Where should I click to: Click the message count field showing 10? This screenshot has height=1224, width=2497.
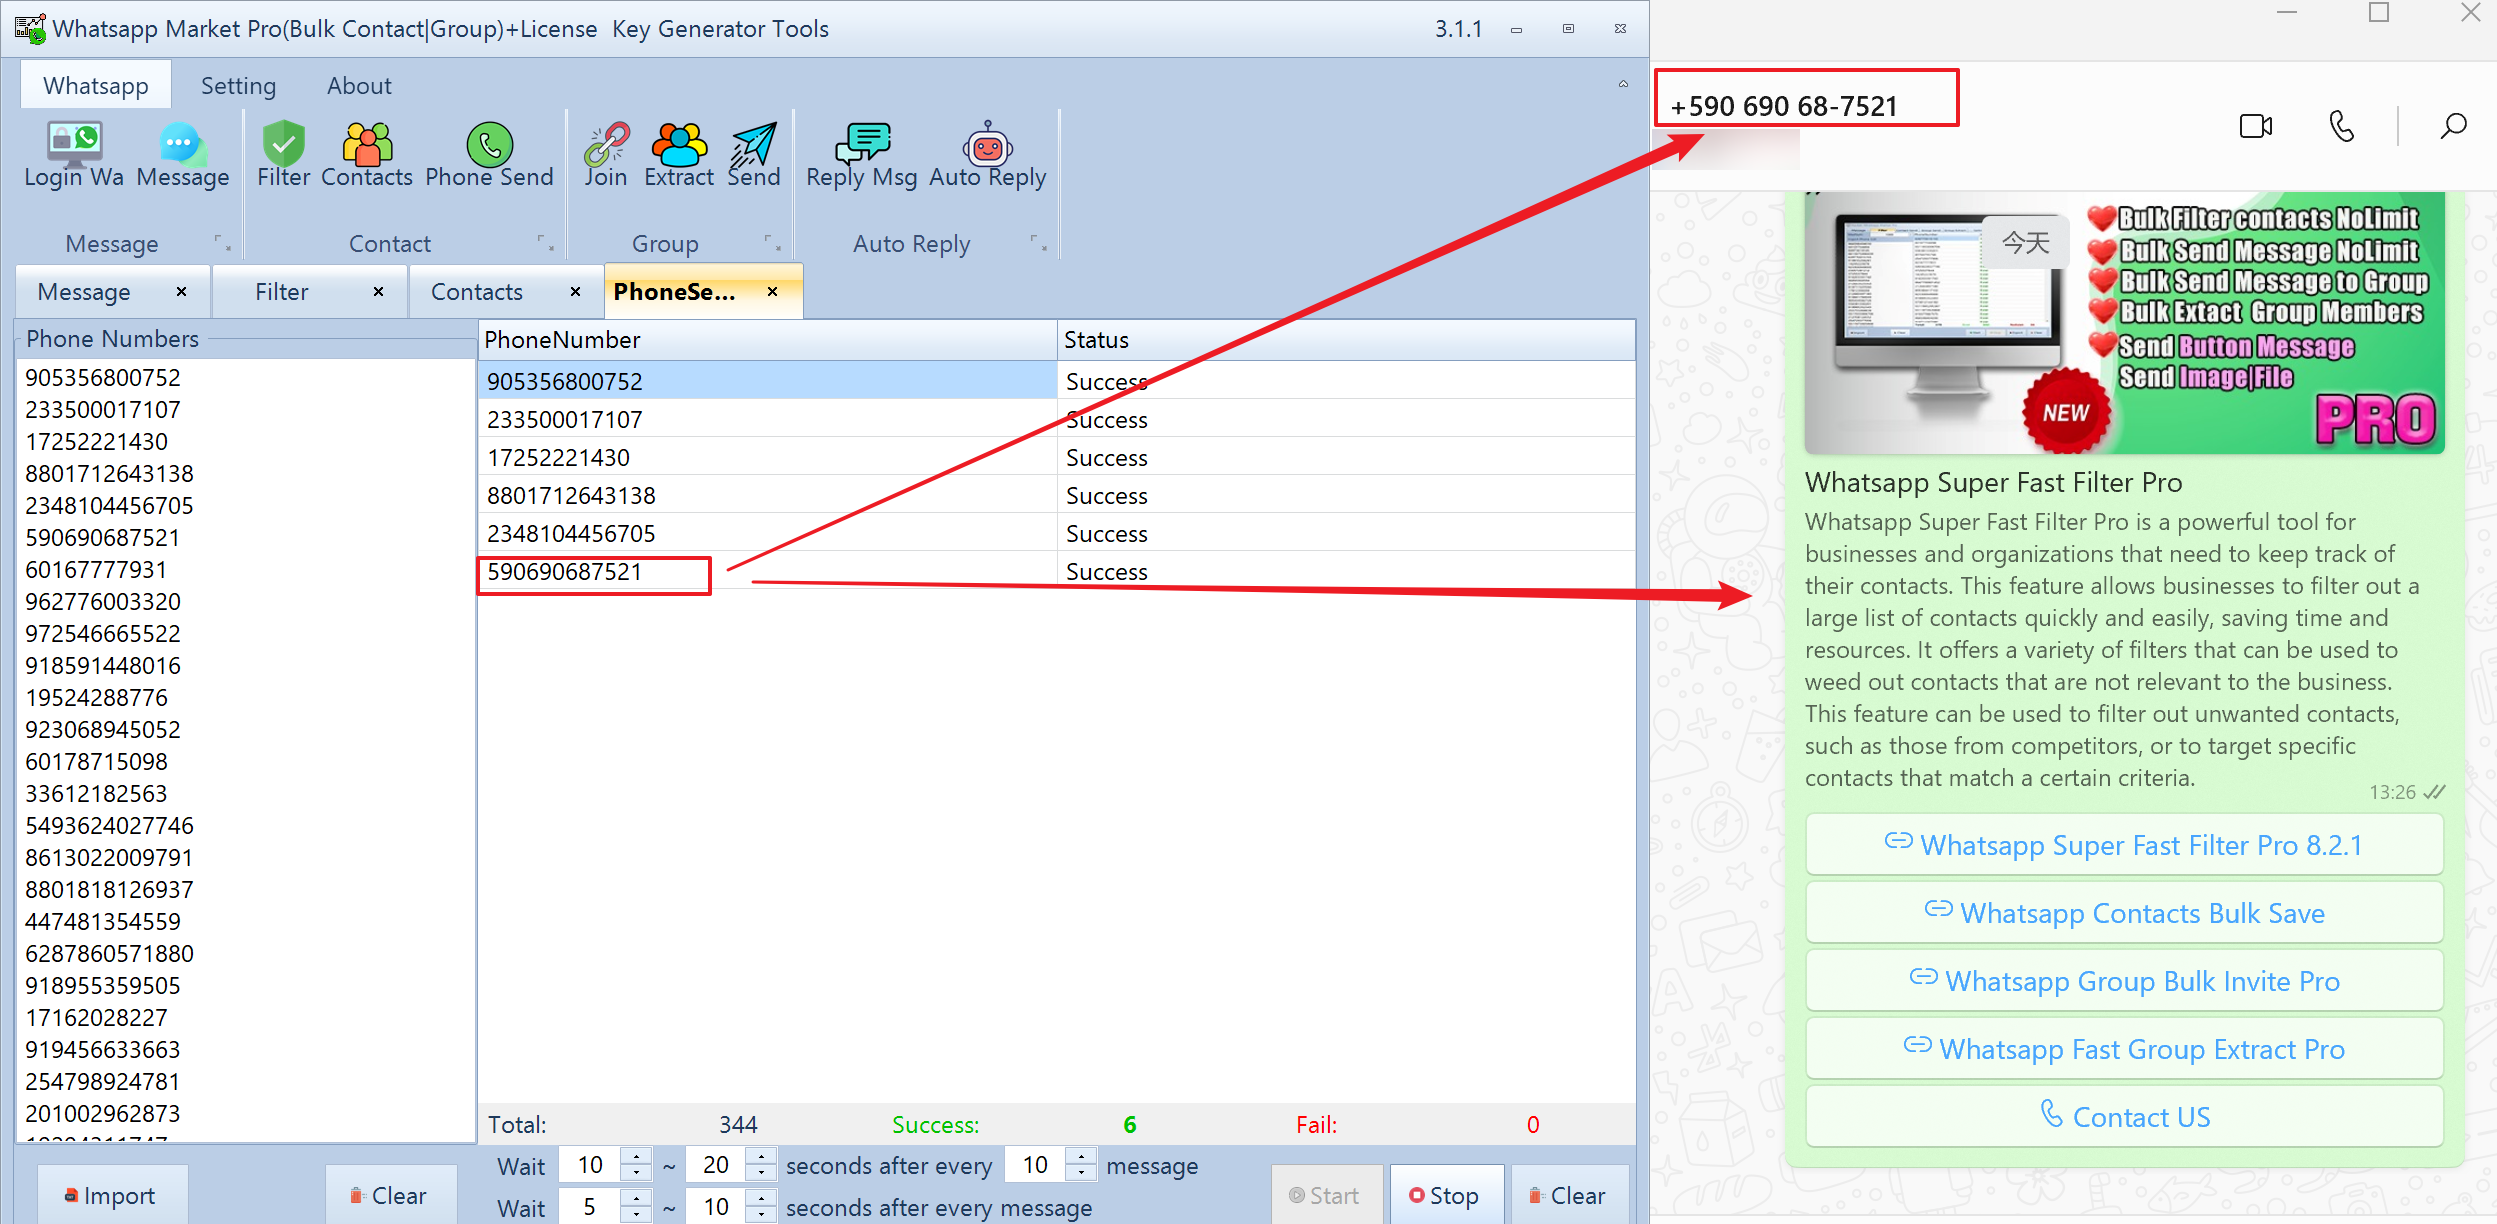pyautogui.click(x=1035, y=1165)
